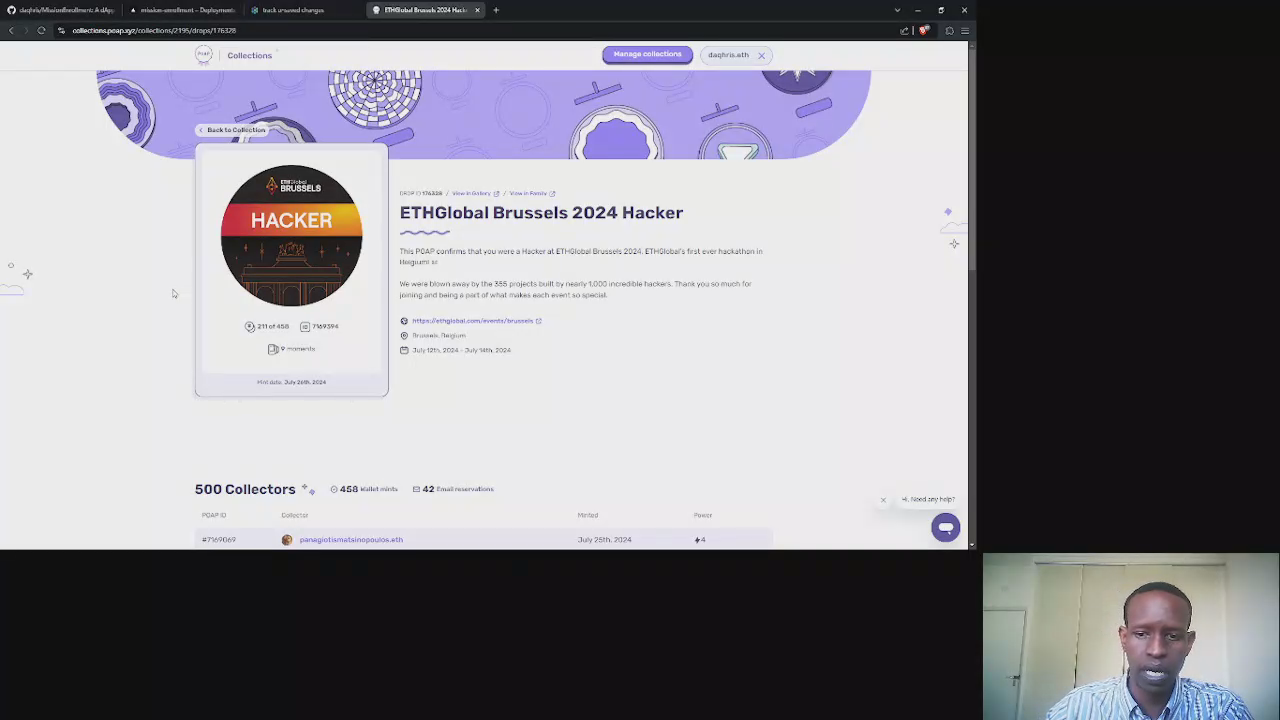The width and height of the screenshot is (1280, 720).
Task: Open View in Gallery link
Action: tap(475, 193)
